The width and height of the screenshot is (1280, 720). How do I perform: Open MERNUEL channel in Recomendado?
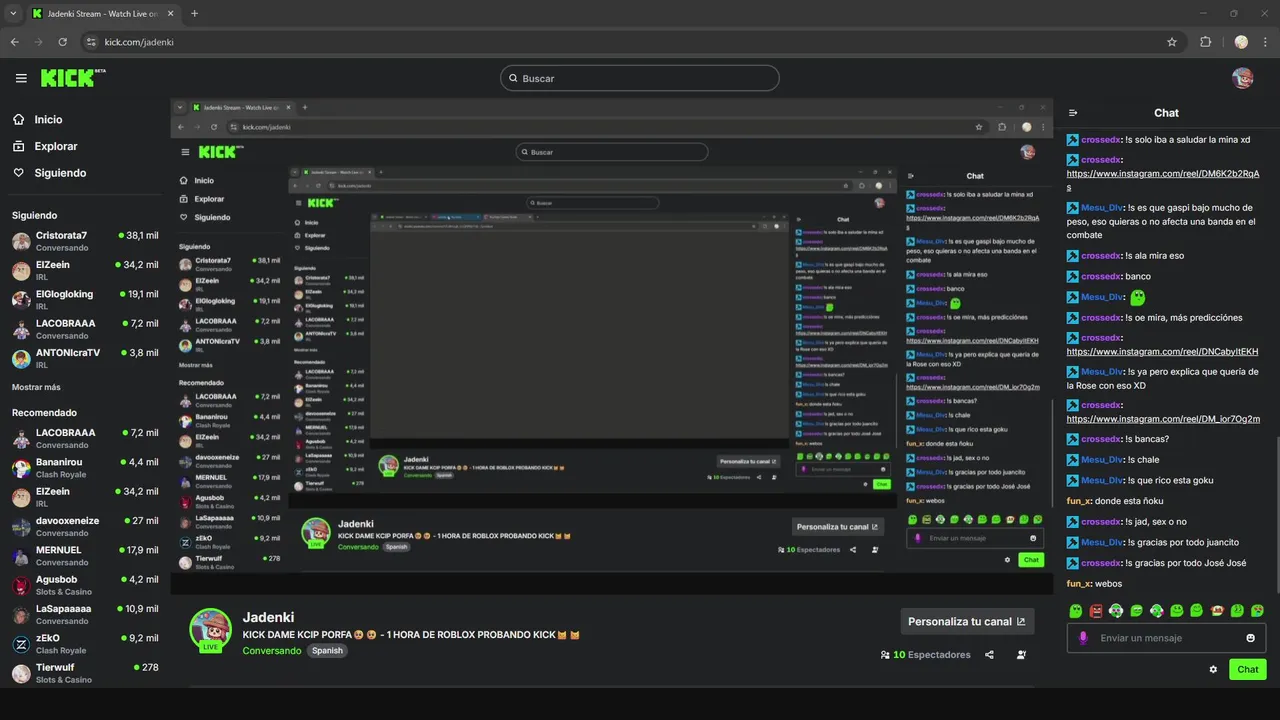pyautogui.click(x=85, y=556)
